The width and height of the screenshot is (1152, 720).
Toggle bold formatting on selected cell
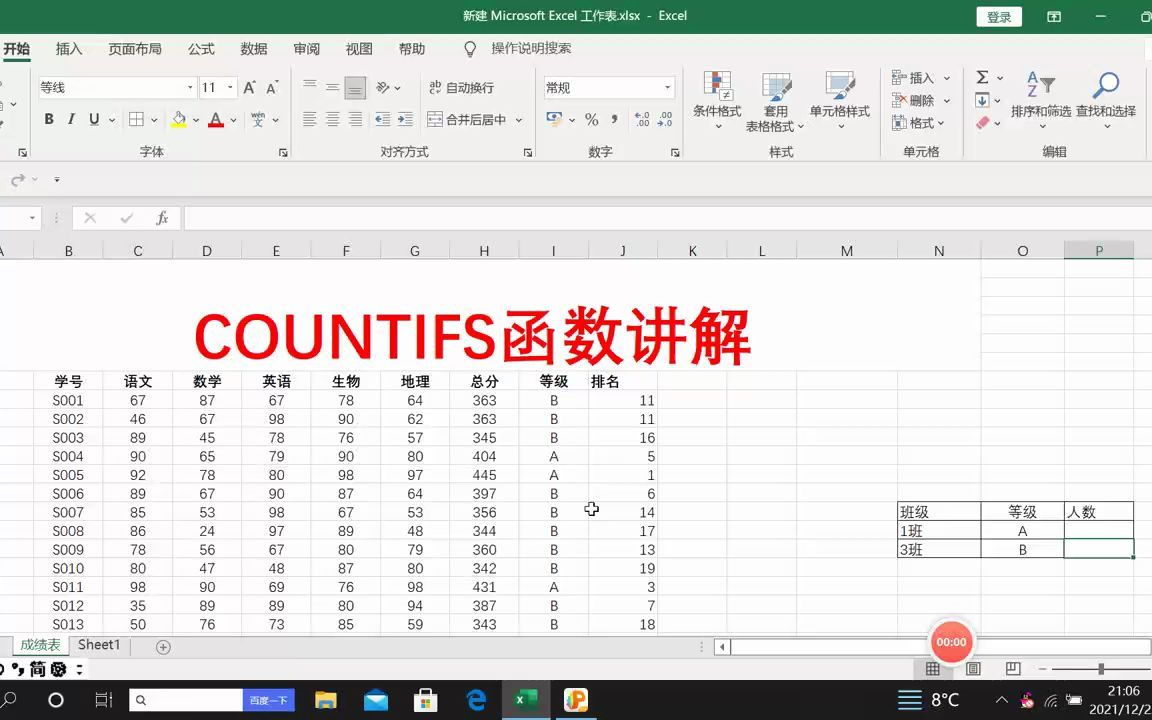48,119
